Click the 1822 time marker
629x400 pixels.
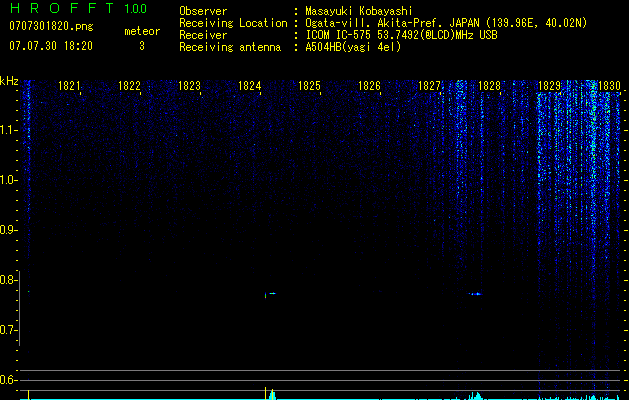(x=130, y=85)
